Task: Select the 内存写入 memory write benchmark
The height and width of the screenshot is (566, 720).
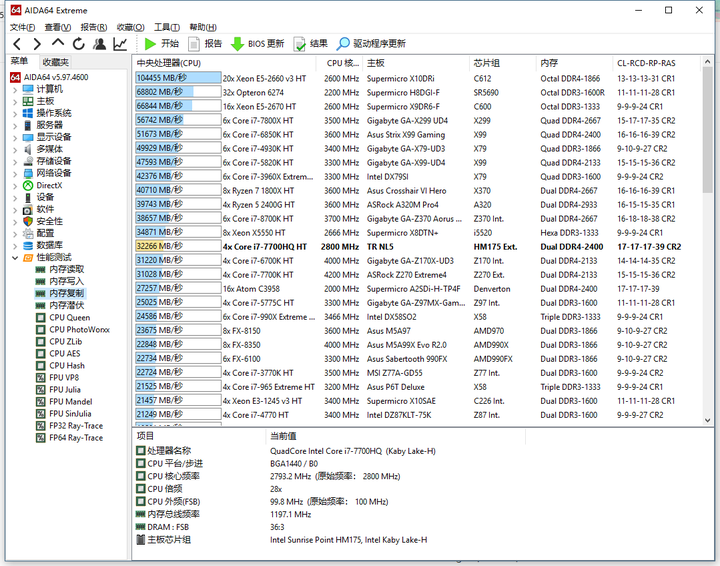Action: click(67, 281)
